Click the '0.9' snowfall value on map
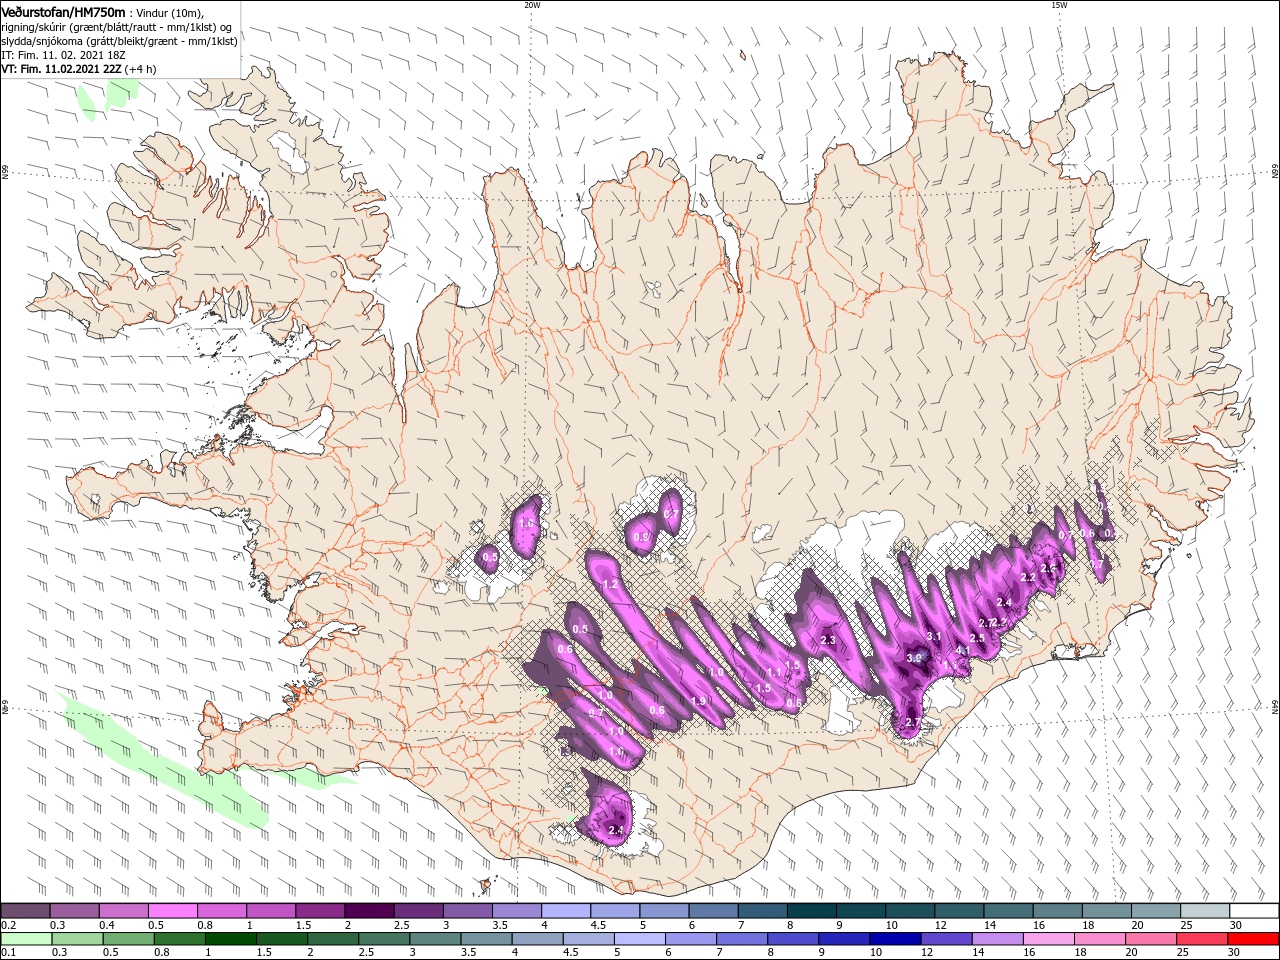This screenshot has width=1280, height=960. click(641, 538)
